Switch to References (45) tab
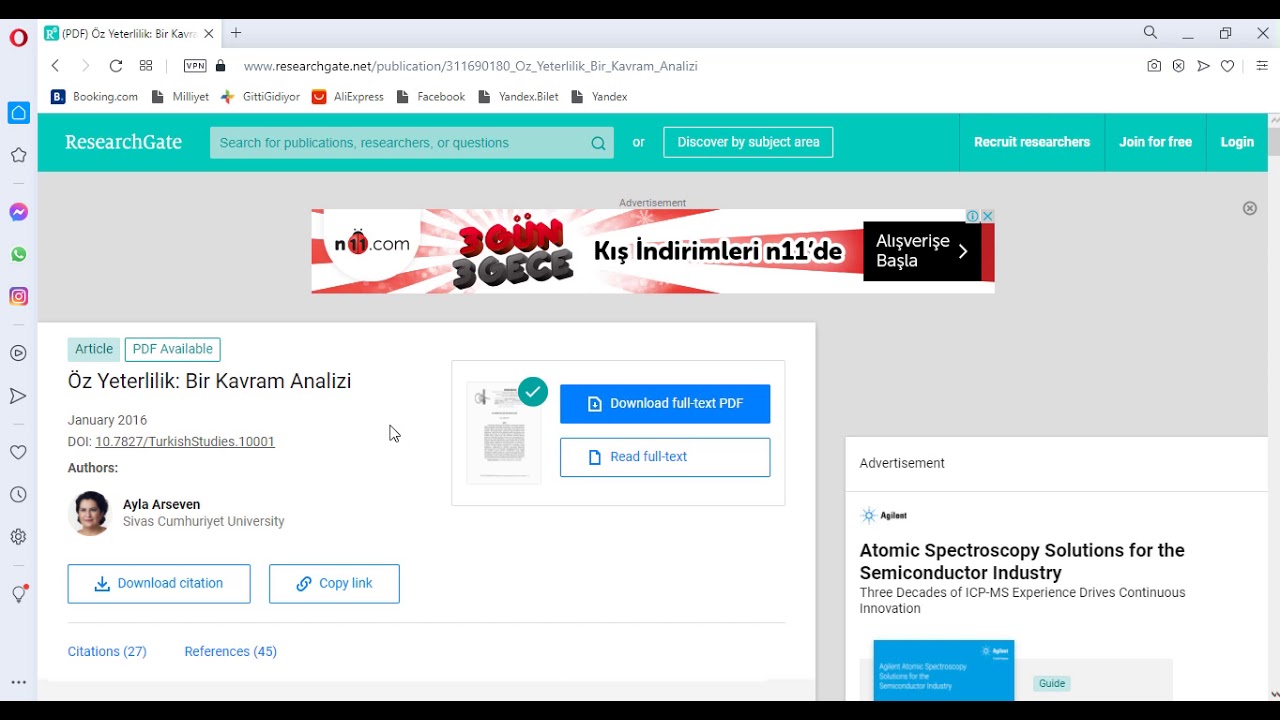This screenshot has height=720, width=1280. (230, 651)
